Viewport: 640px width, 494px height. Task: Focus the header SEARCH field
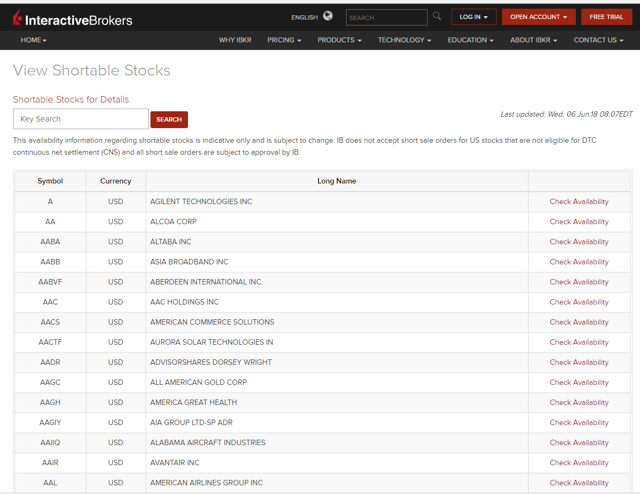(387, 18)
